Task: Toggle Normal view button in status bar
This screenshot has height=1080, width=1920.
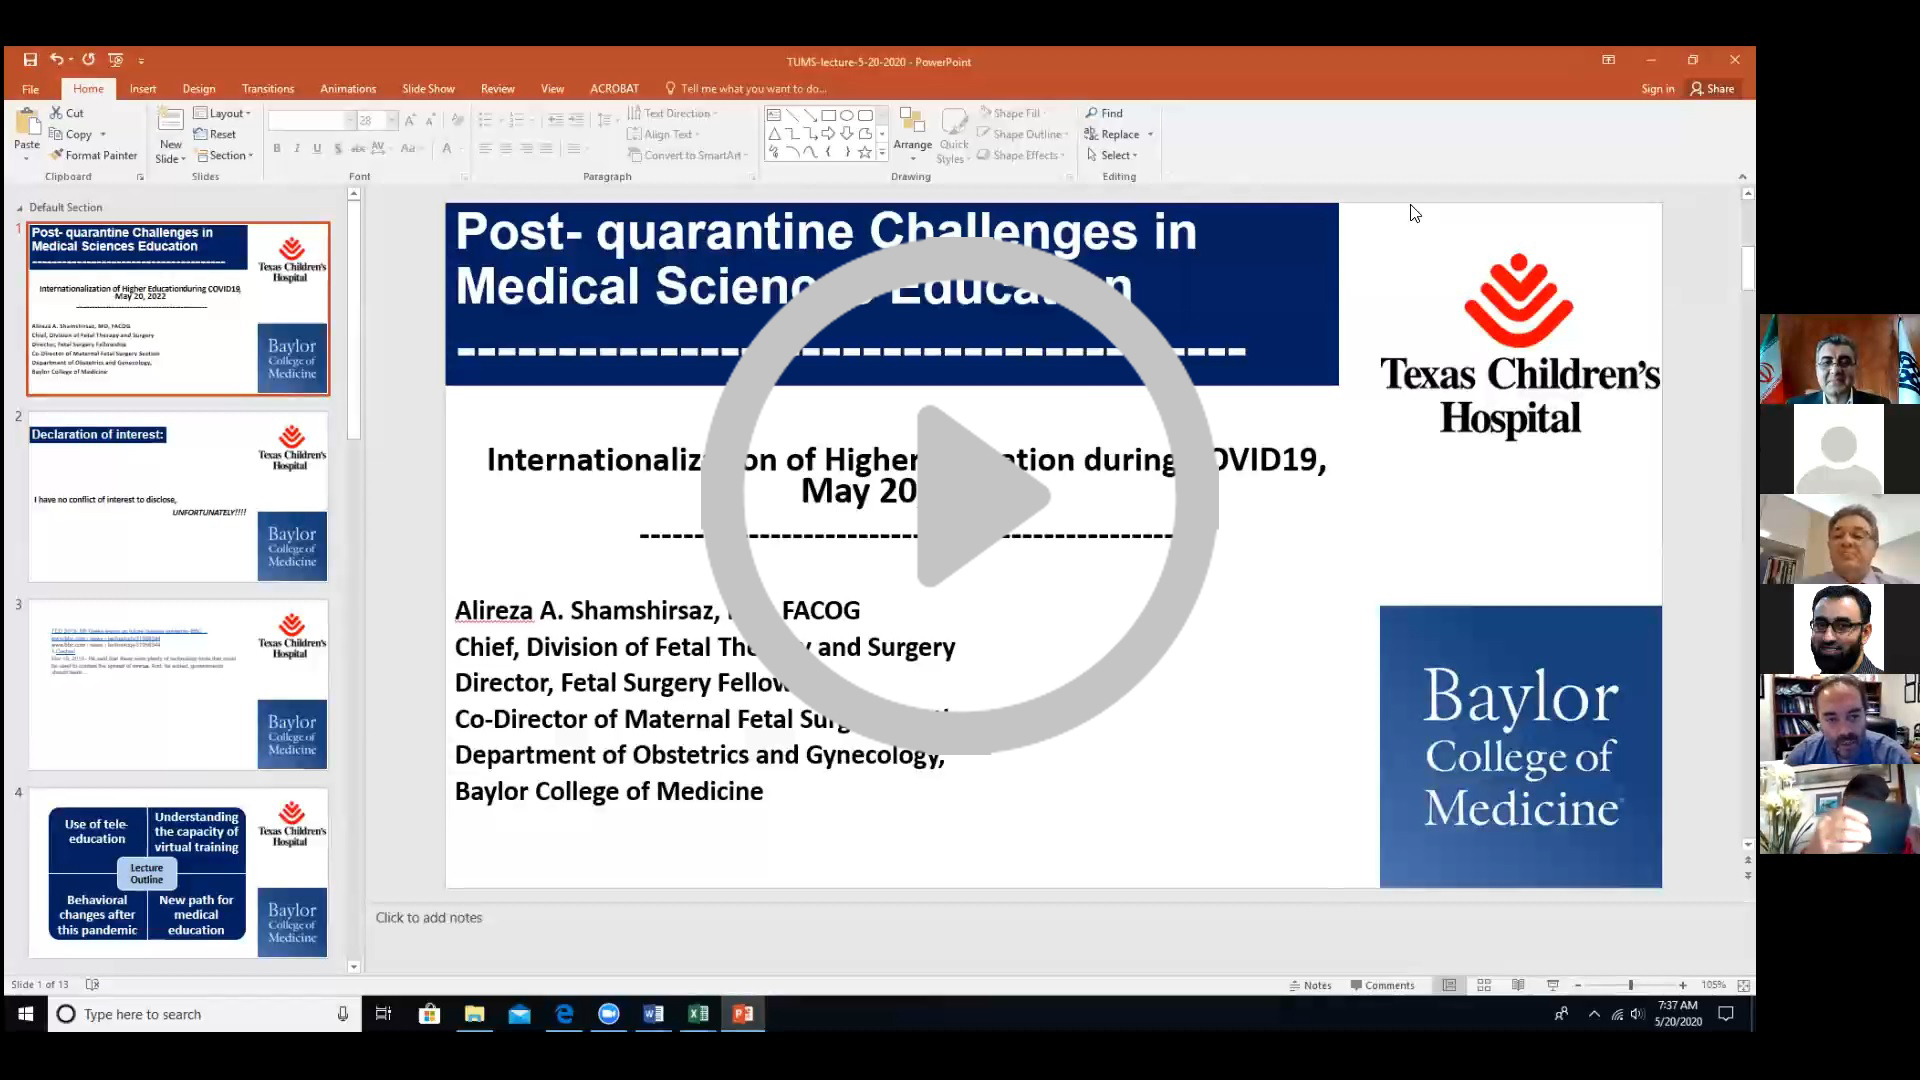Action: (1449, 985)
